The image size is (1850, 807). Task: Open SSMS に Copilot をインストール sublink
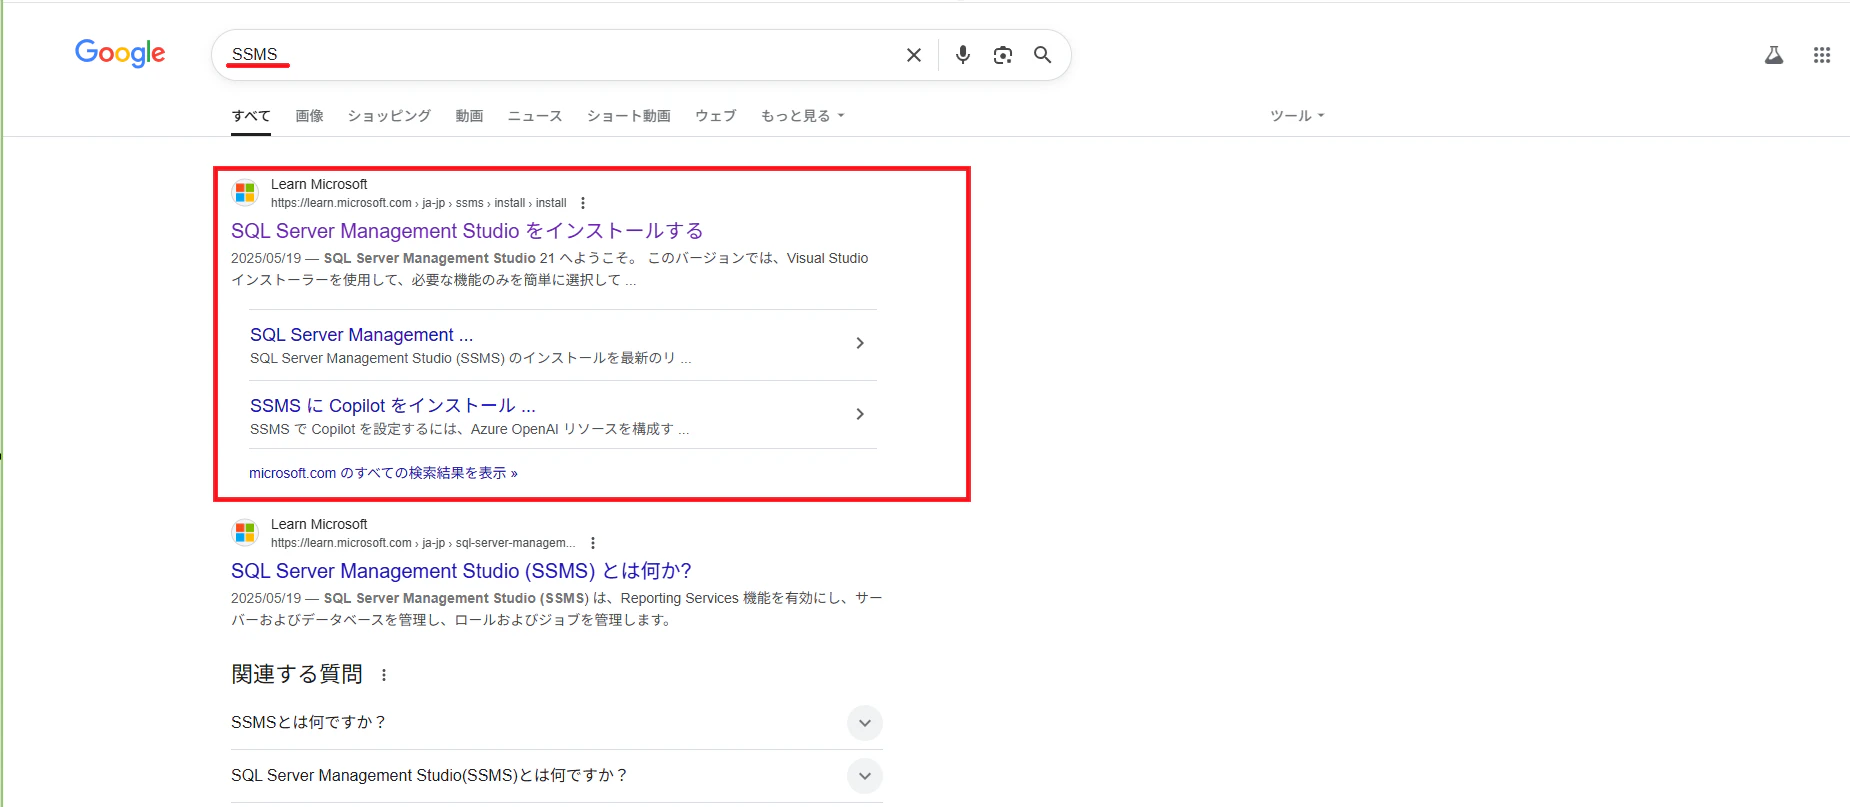(x=393, y=406)
